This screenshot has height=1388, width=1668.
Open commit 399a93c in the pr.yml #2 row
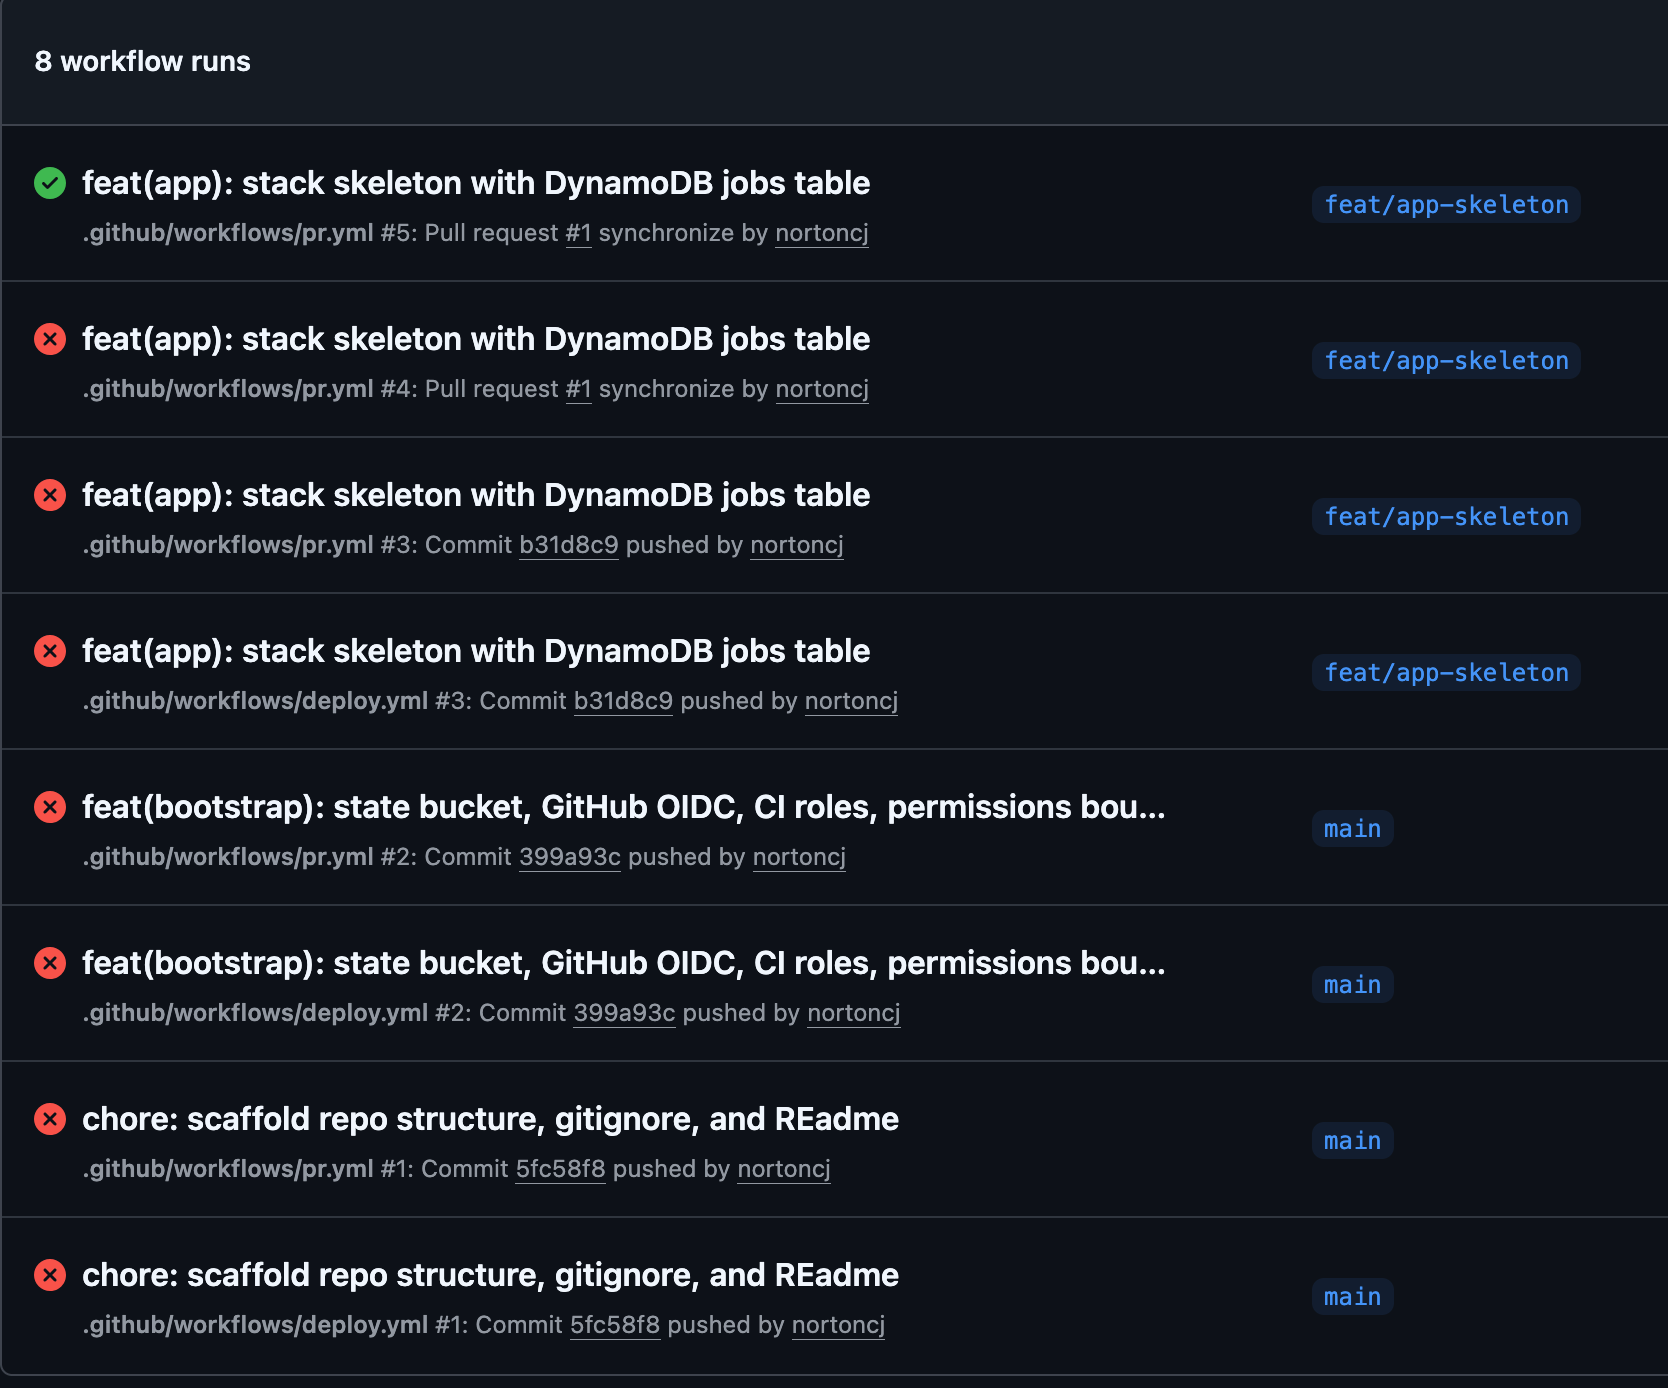coord(570,857)
